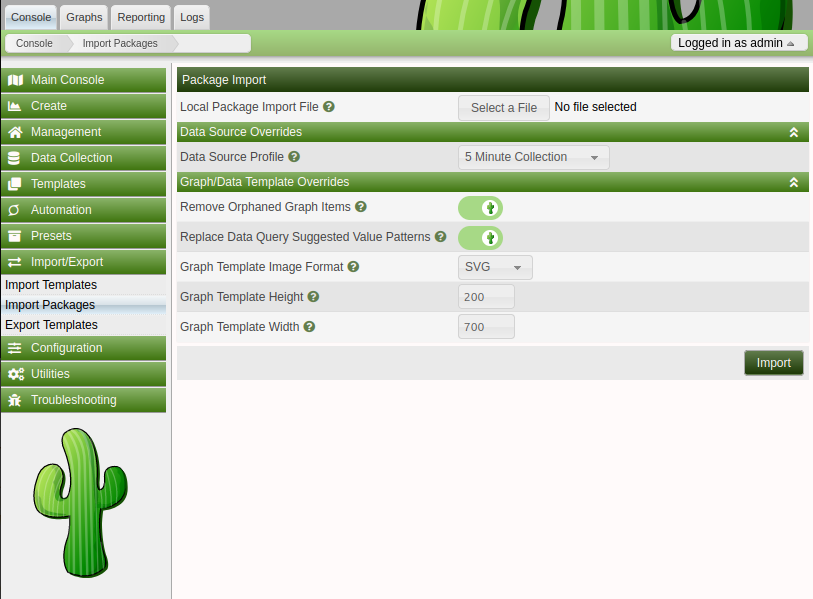Click the Graph Template Height input field
Viewport: 813px width, 599px height.
coord(486,297)
